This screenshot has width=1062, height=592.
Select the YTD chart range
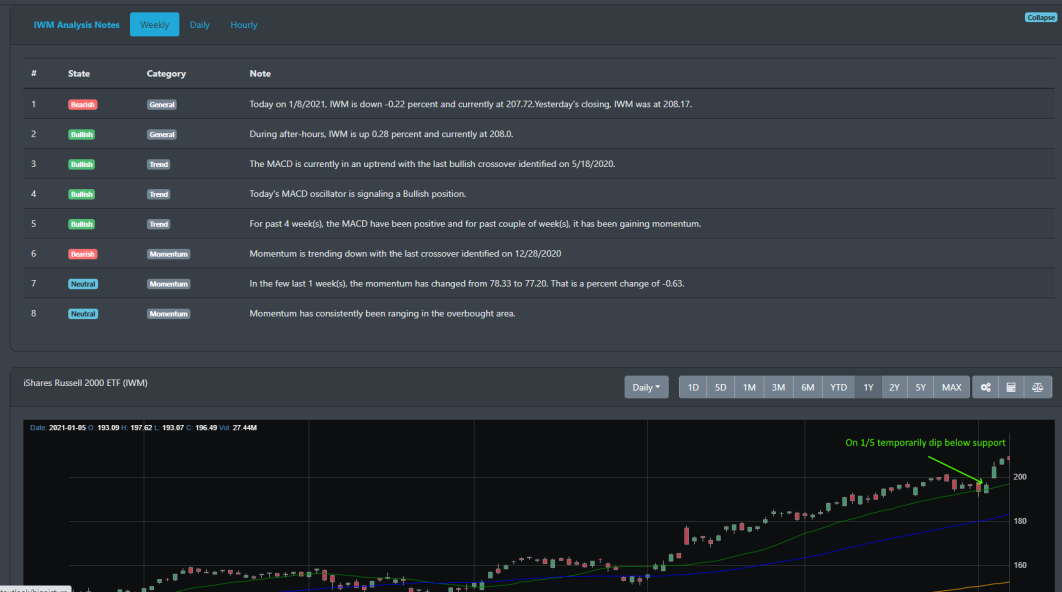click(x=838, y=387)
